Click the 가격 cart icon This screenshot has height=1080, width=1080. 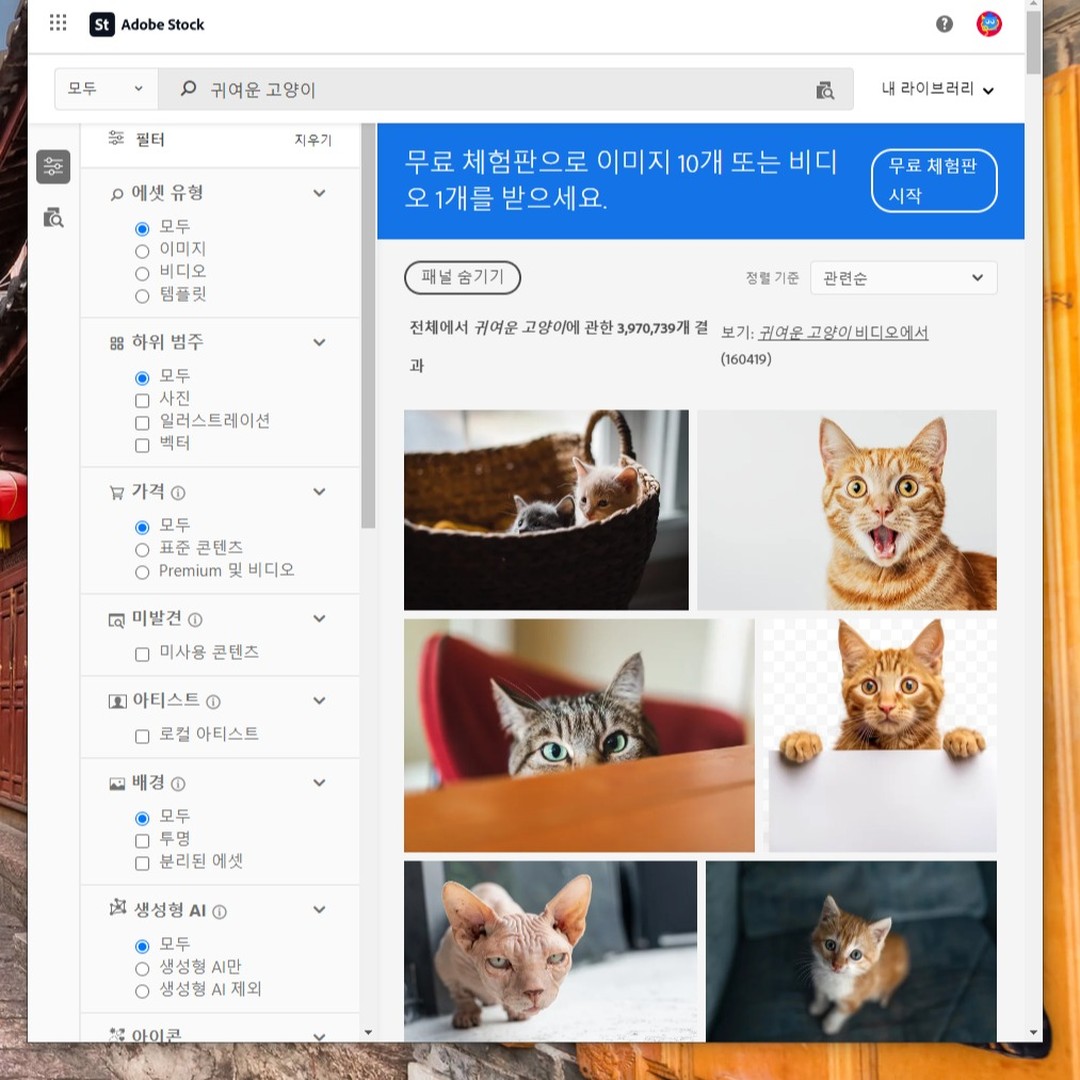pyautogui.click(x=117, y=492)
